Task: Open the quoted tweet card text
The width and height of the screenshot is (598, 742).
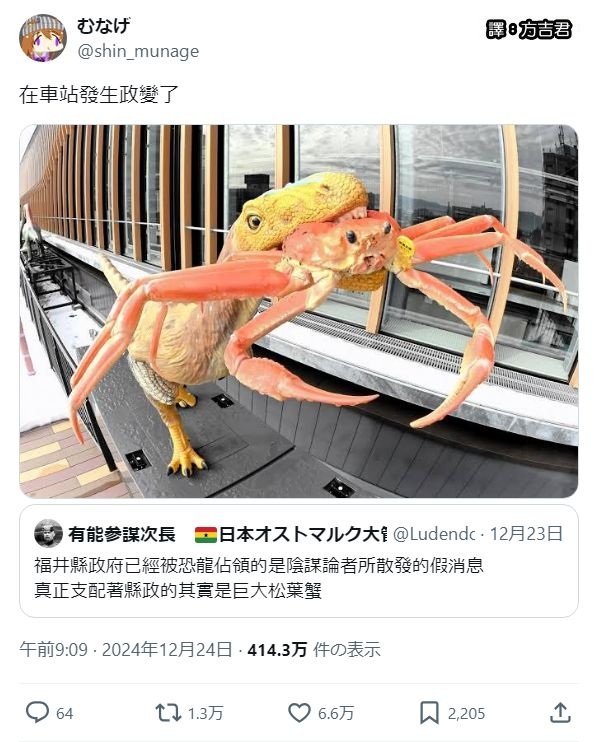Action: [259, 578]
